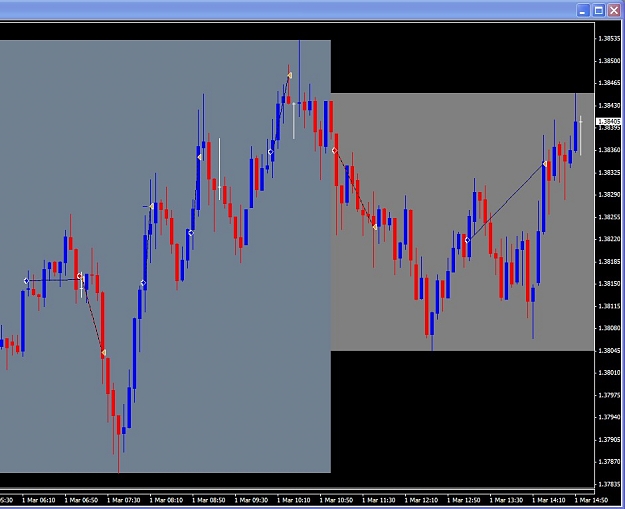Click price axis label 1.38535
This screenshot has height=509, width=625.
coord(609,39)
